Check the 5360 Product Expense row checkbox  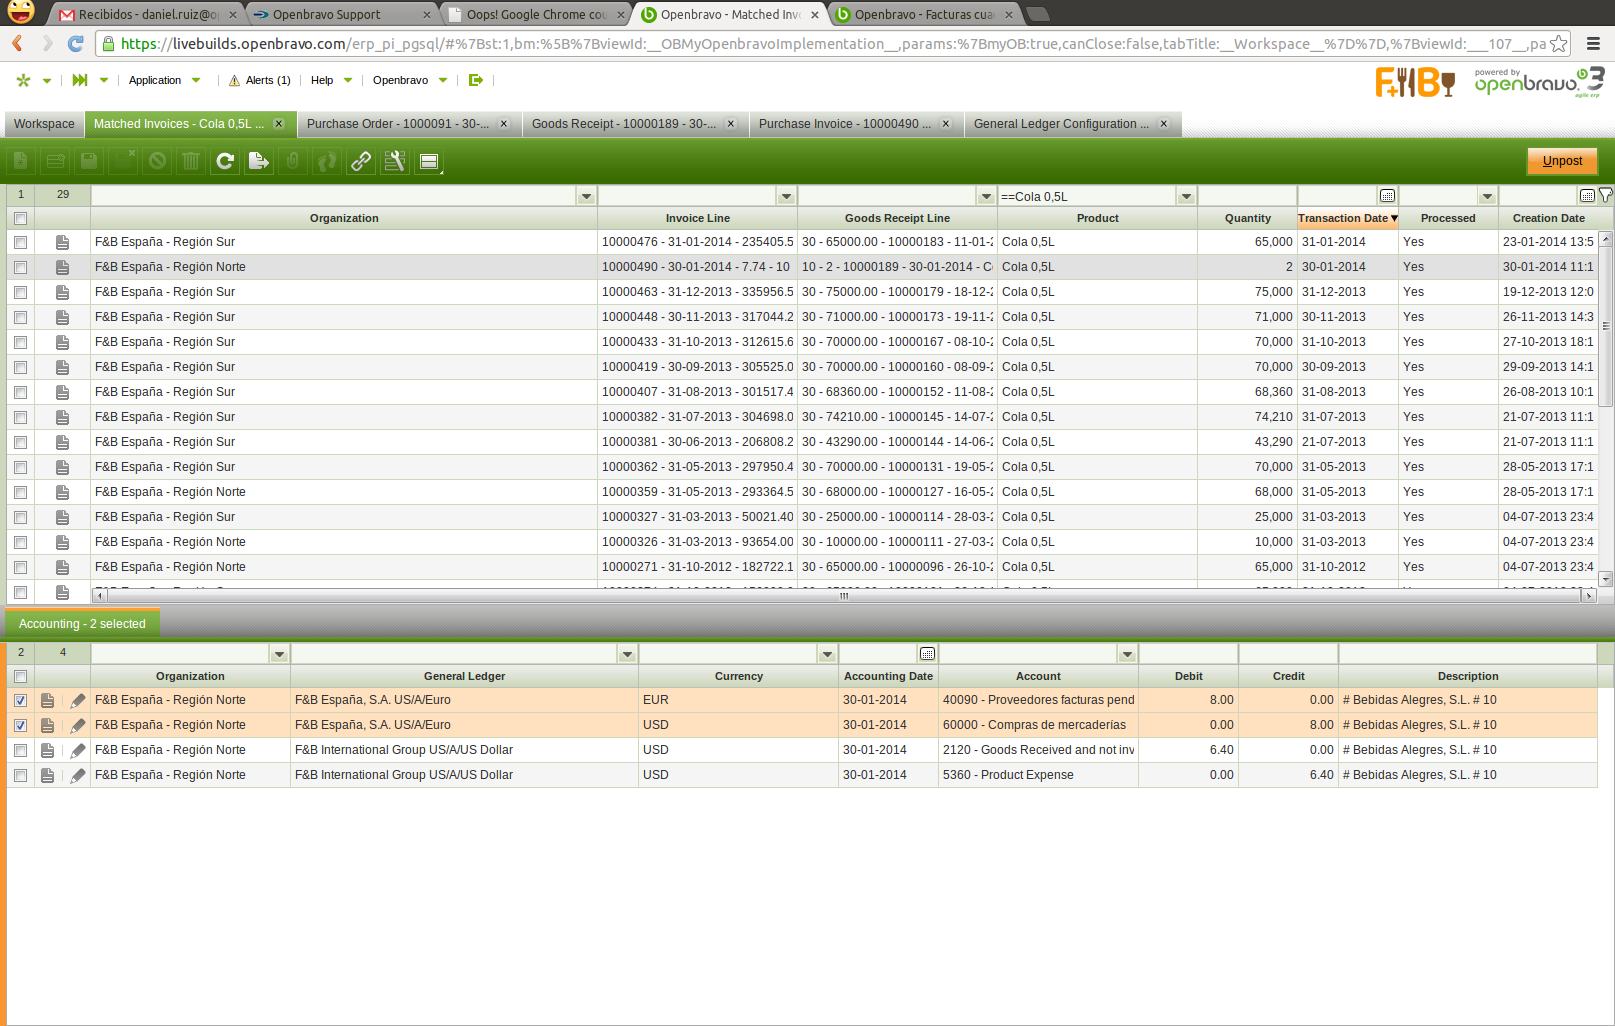20,775
